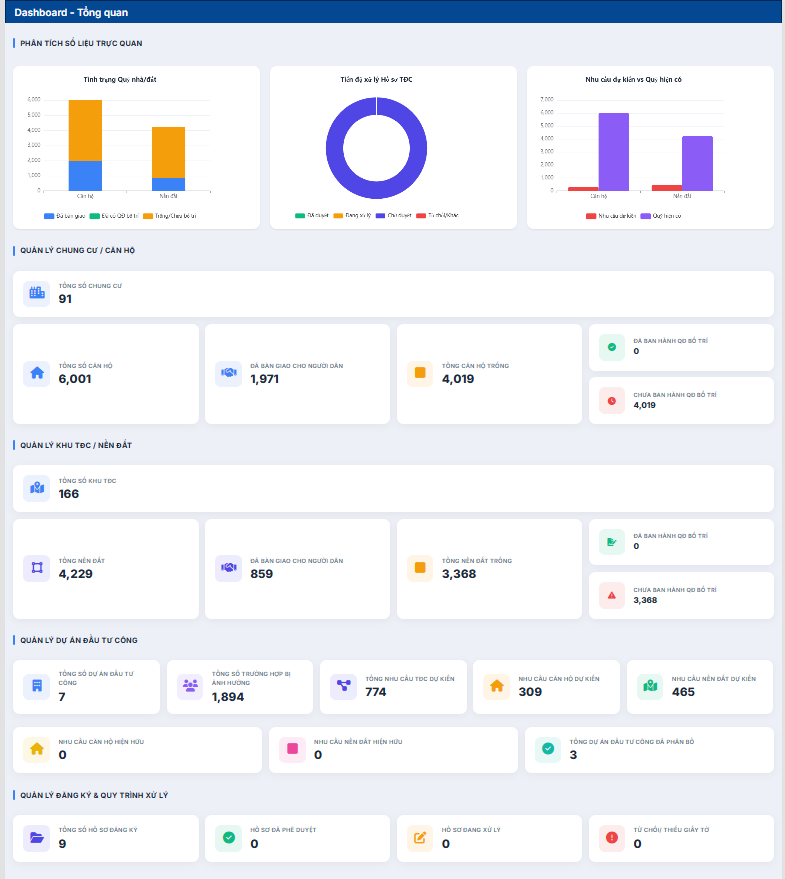The height and width of the screenshot is (879, 785).
Task: Toggle green Đã có QĐ bố trí legend item
Action: [x=114, y=216]
